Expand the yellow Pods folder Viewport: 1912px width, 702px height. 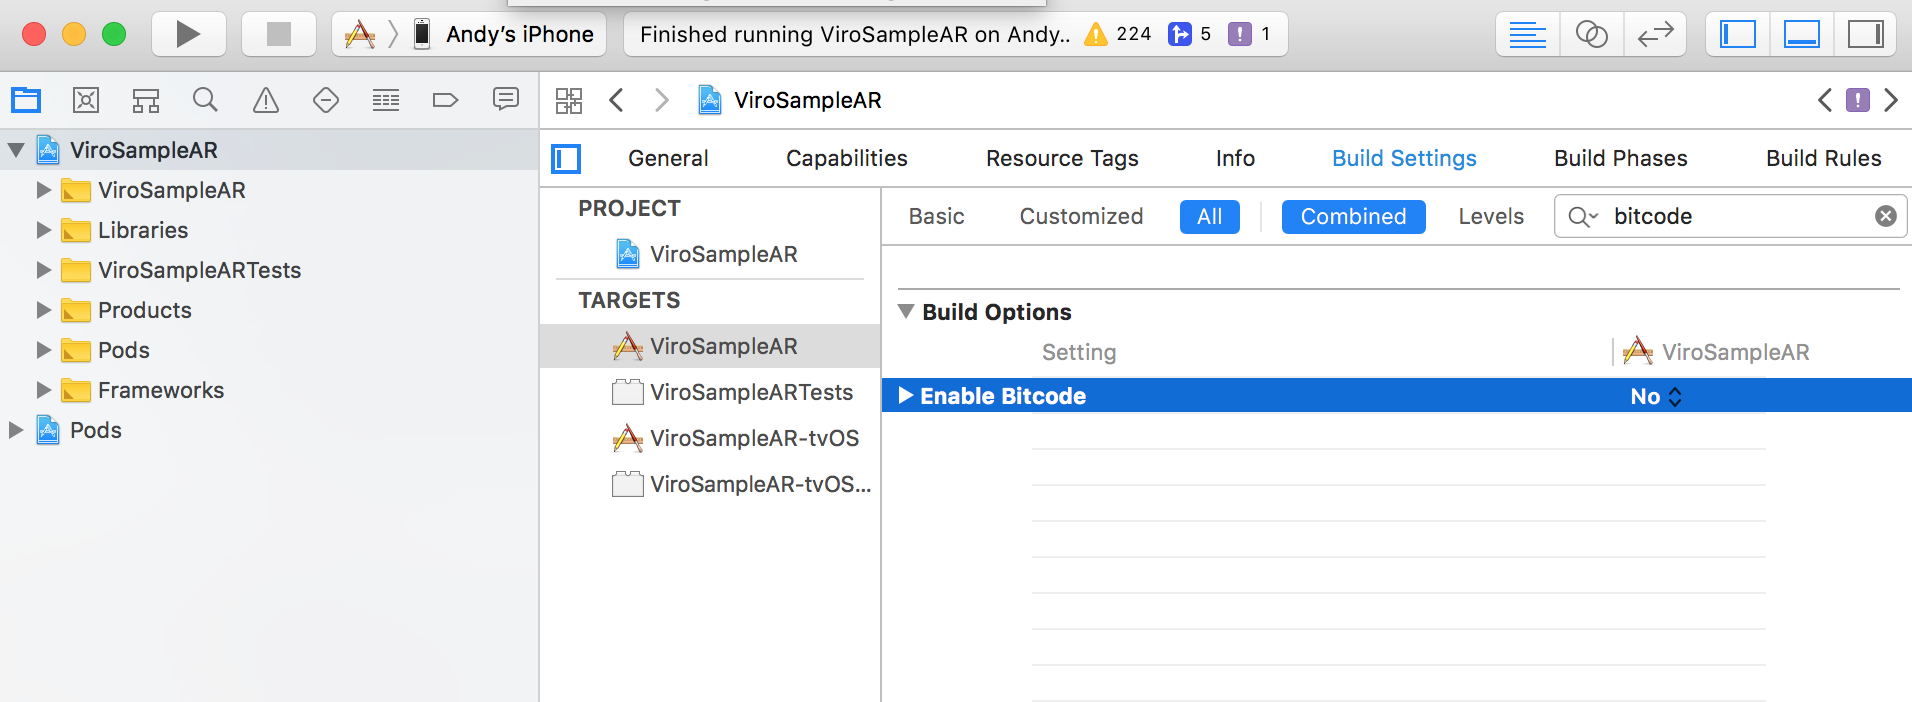tap(43, 350)
